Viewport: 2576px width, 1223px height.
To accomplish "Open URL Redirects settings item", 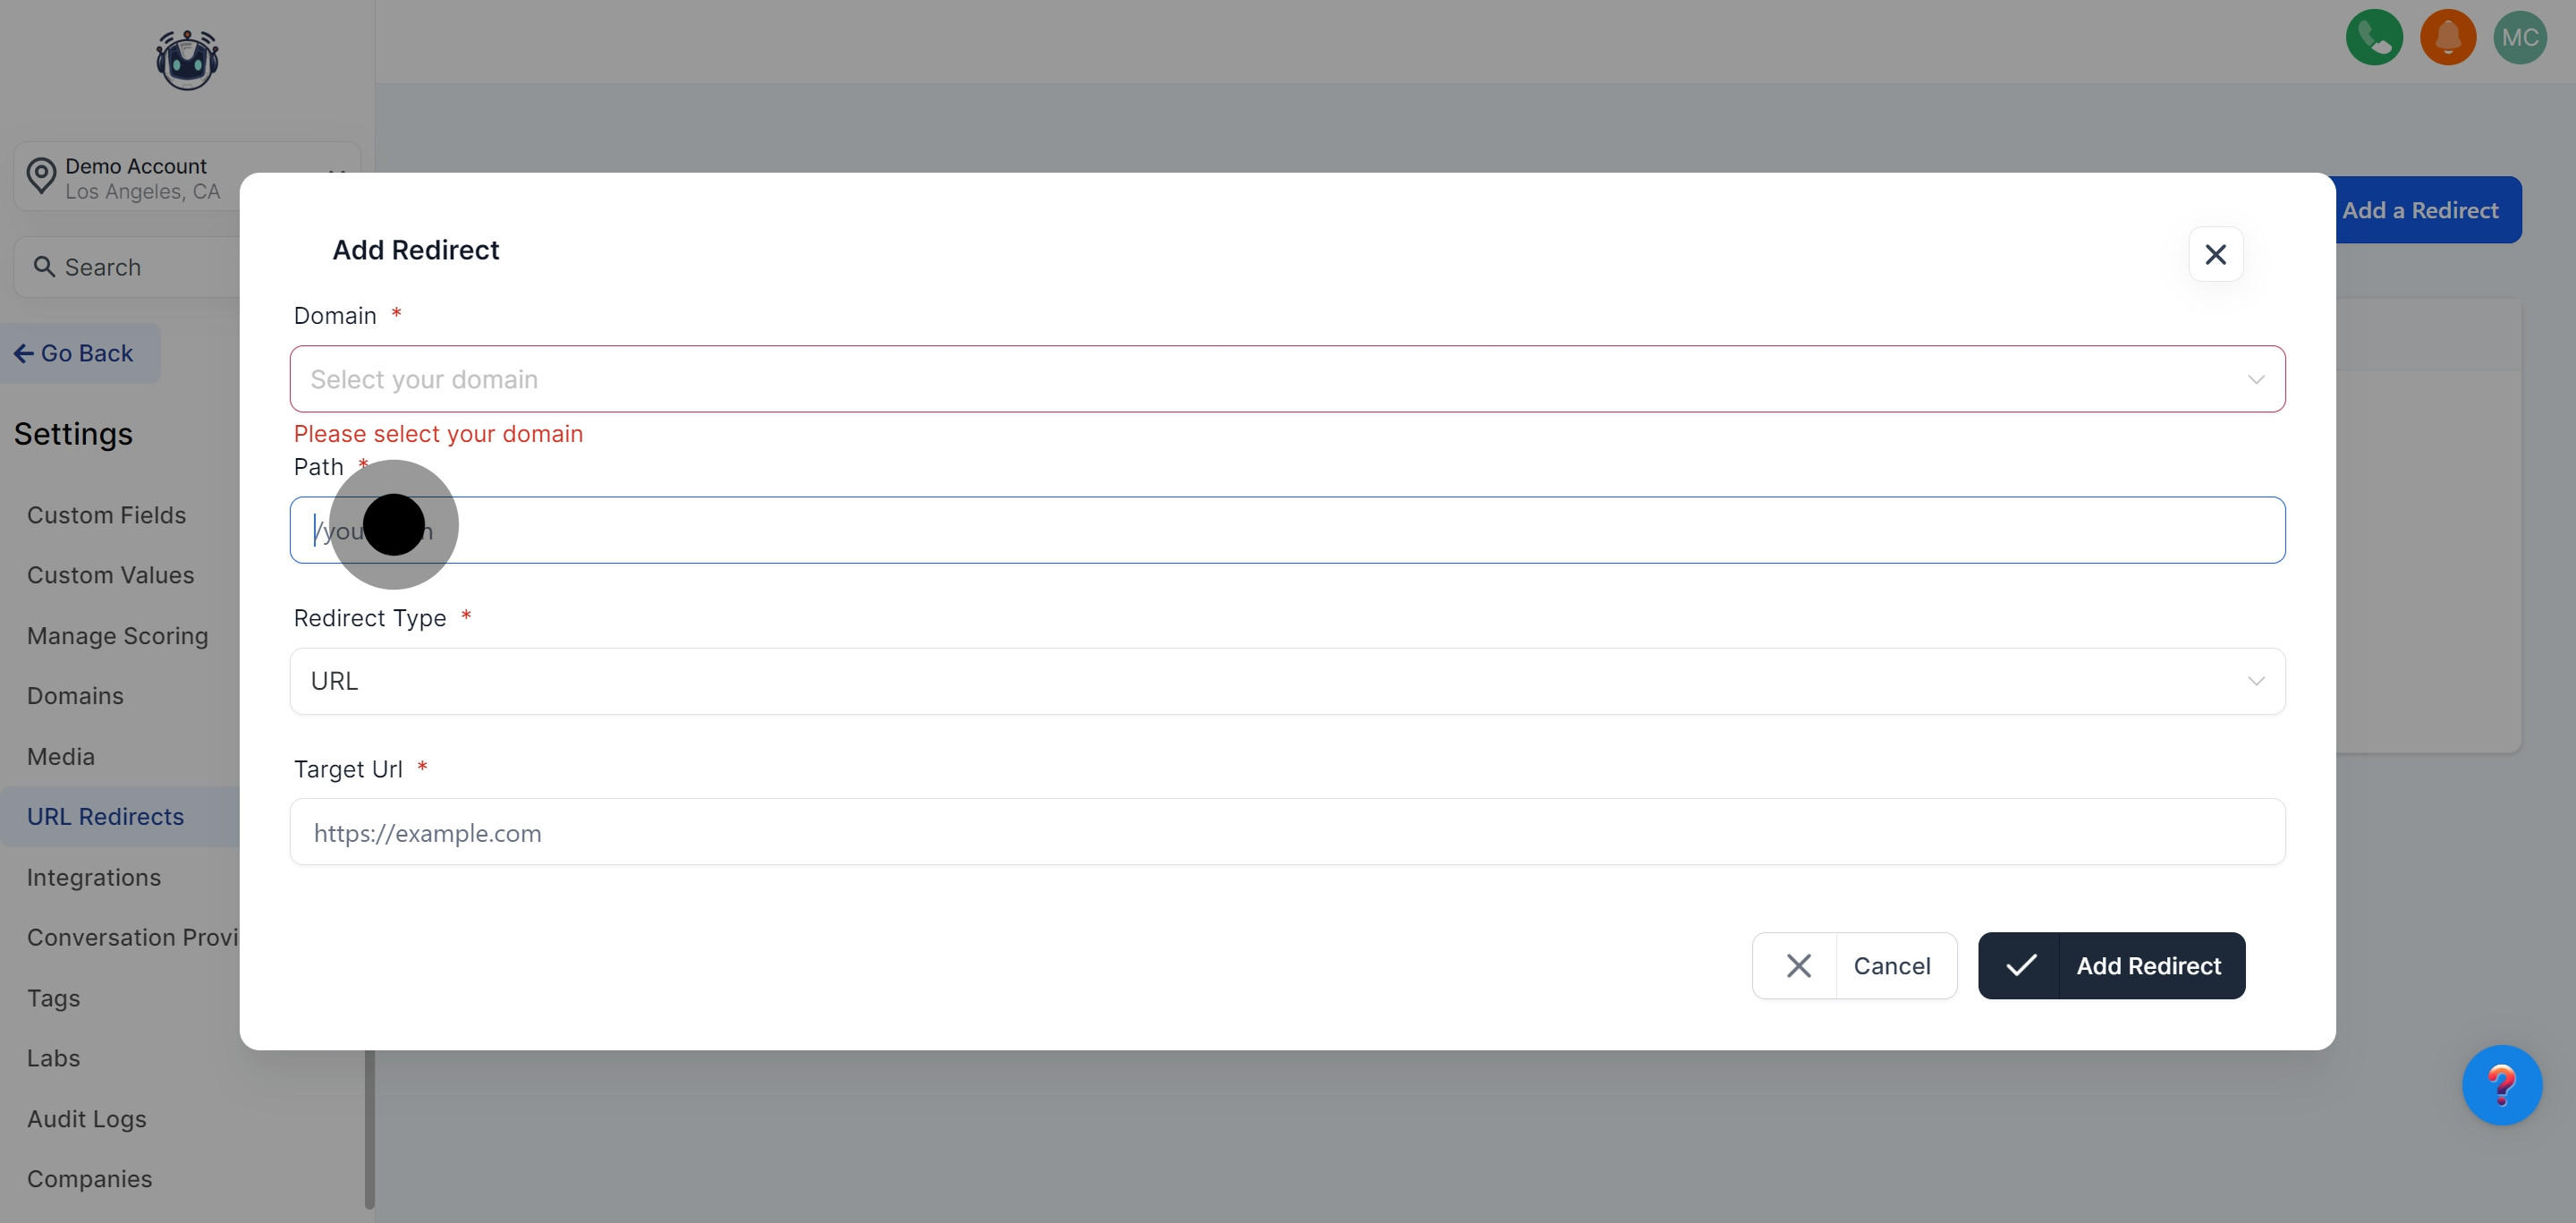I will point(105,816).
